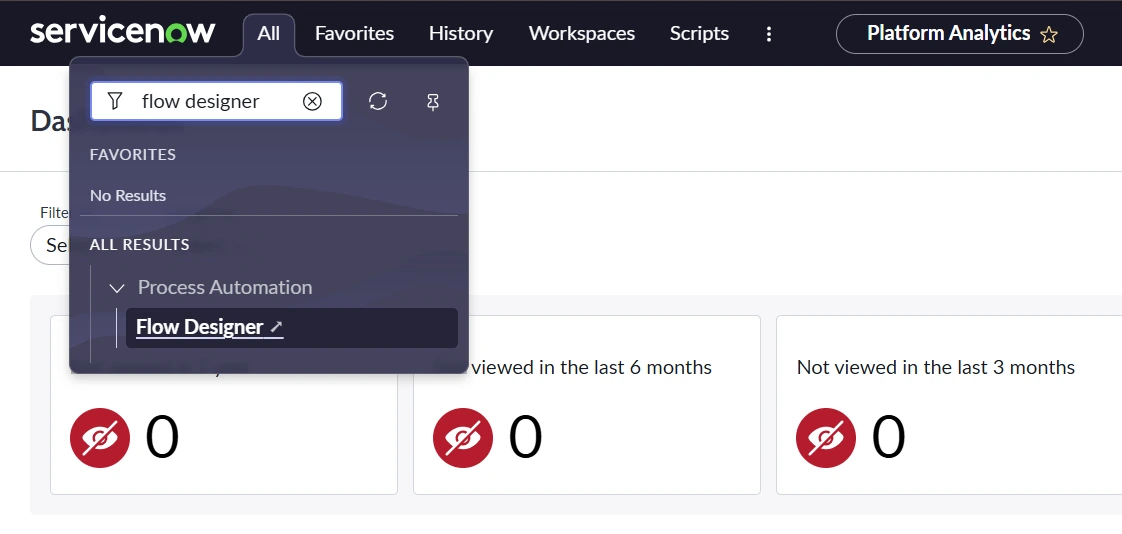Click the filter funnel icon in search box
The image size is (1122, 534).
114,101
